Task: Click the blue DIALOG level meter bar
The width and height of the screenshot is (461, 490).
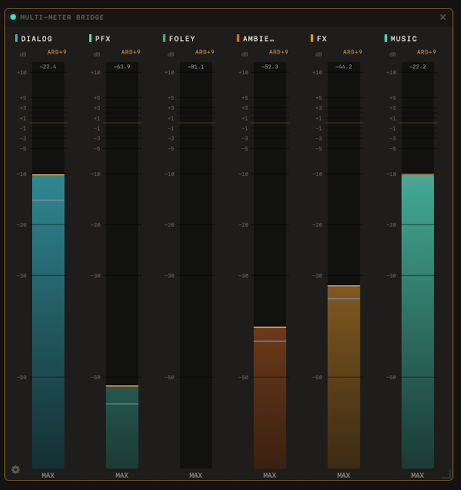Action: pyautogui.click(x=48, y=321)
